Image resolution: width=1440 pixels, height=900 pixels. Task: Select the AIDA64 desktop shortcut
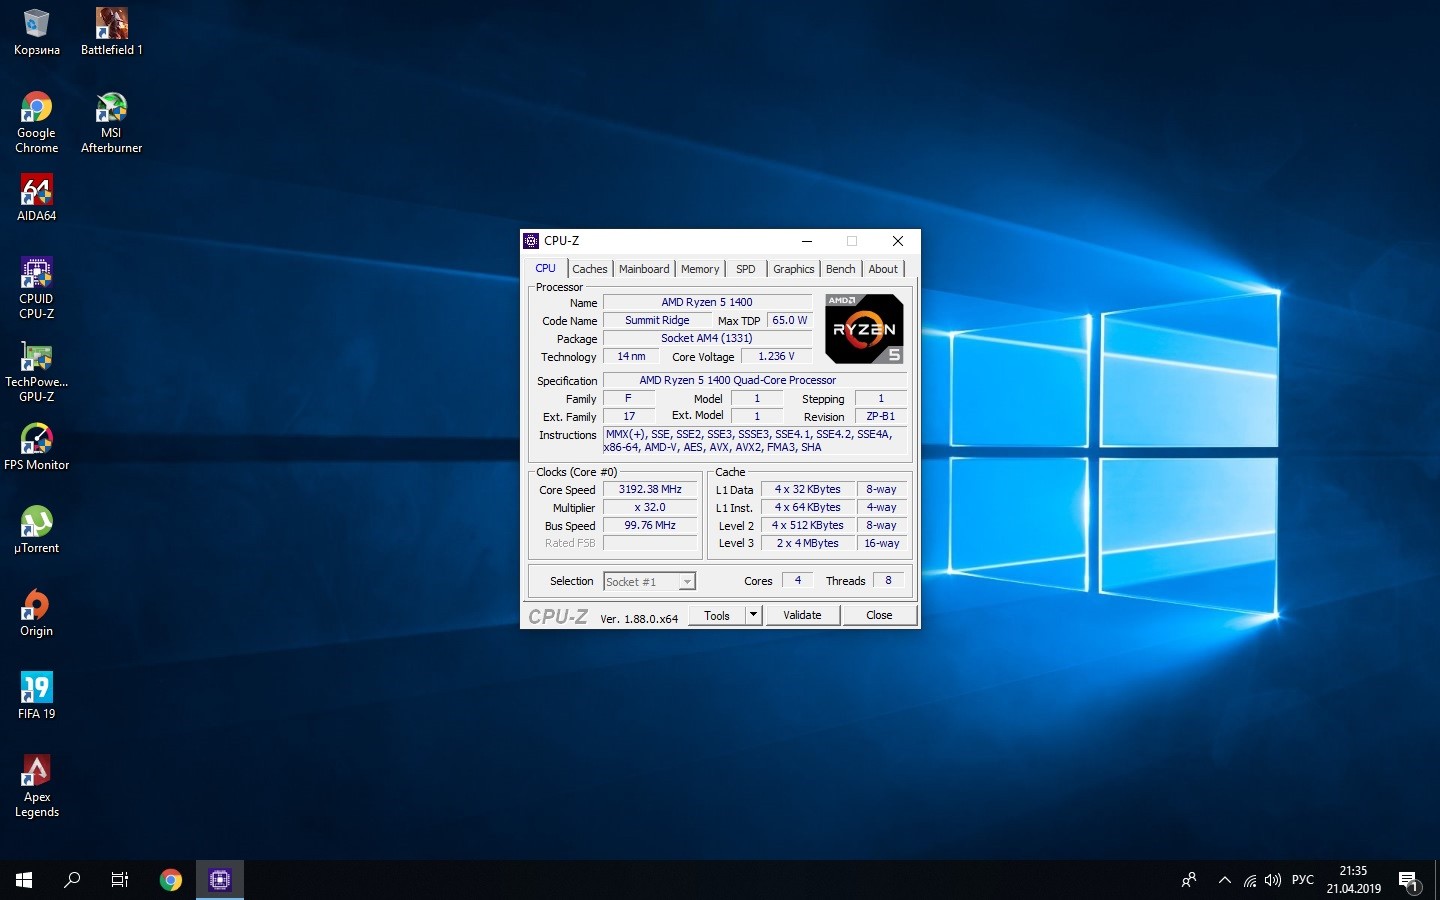click(37, 197)
